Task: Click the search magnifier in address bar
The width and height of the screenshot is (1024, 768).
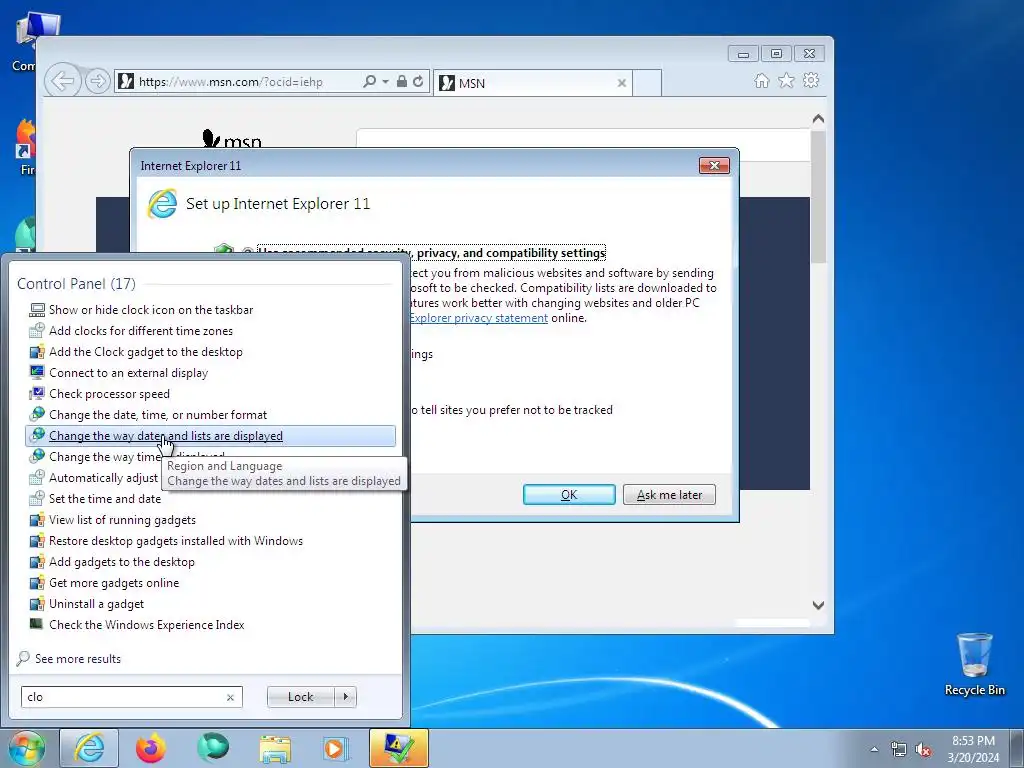Action: (369, 82)
